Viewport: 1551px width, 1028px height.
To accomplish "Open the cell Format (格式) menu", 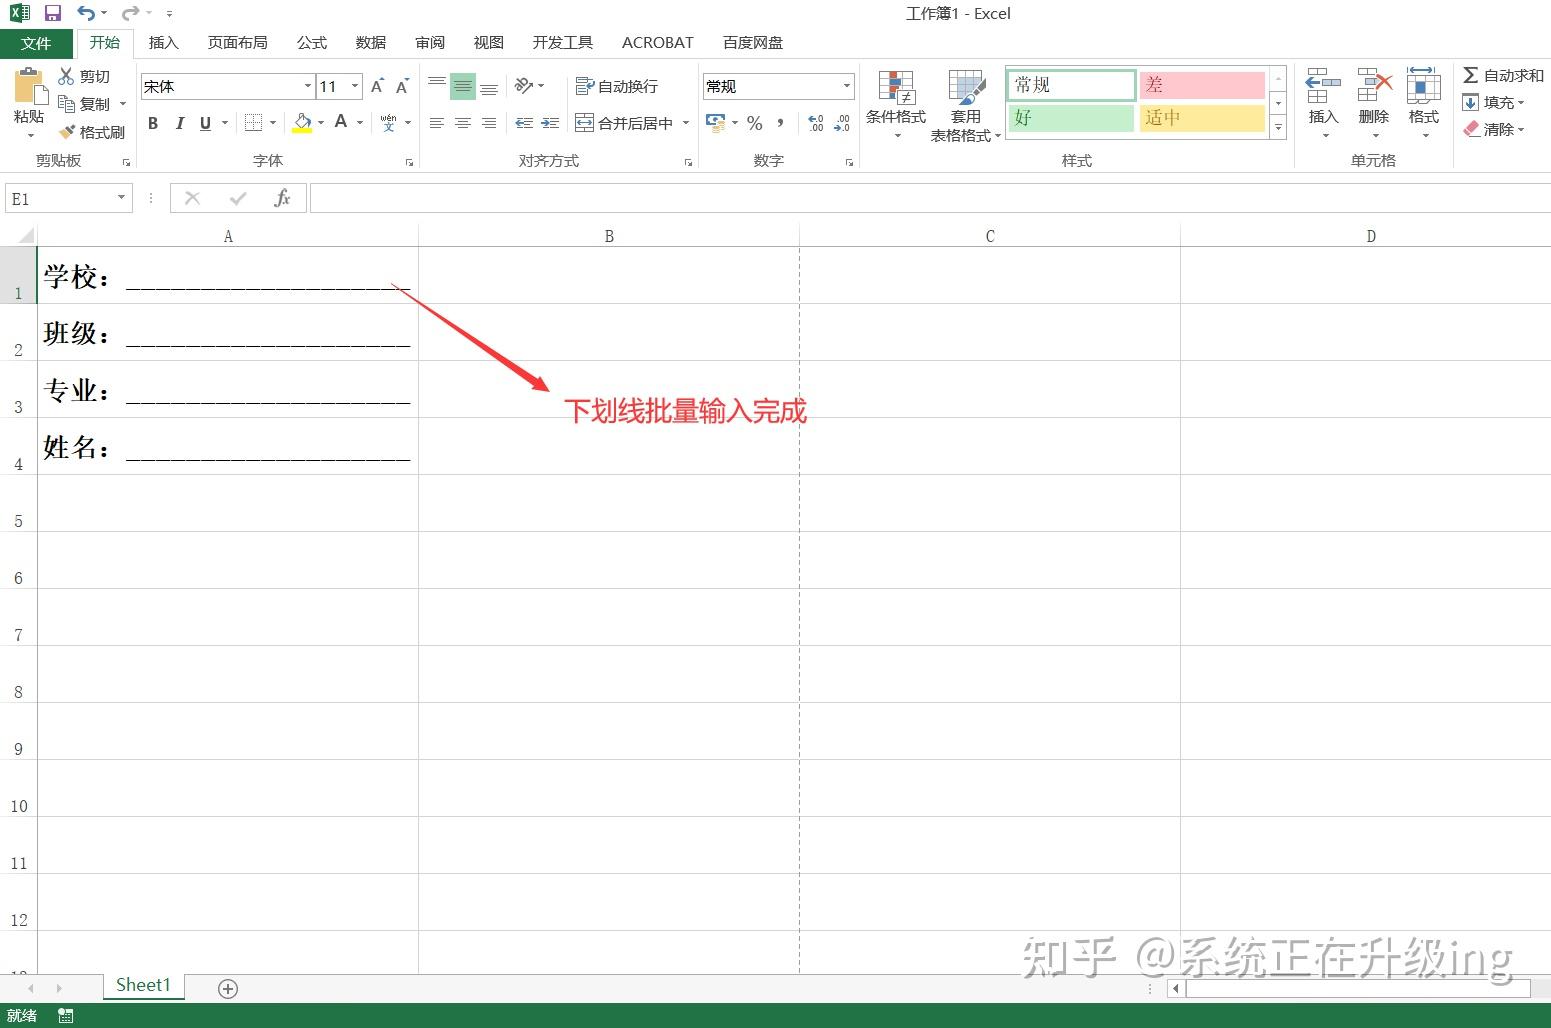I will 1423,104.
